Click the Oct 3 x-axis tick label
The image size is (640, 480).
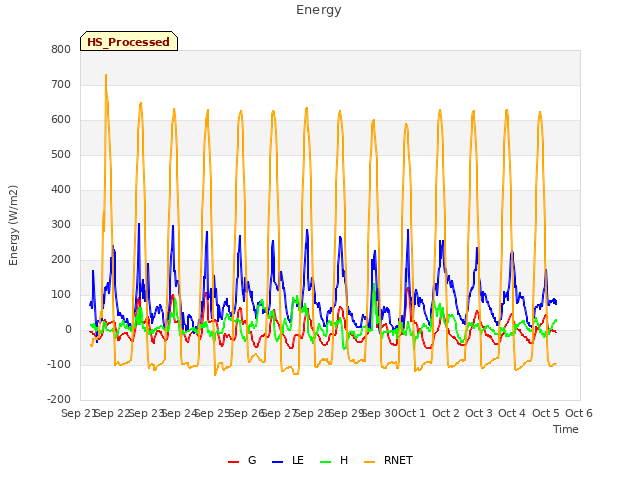click(479, 413)
